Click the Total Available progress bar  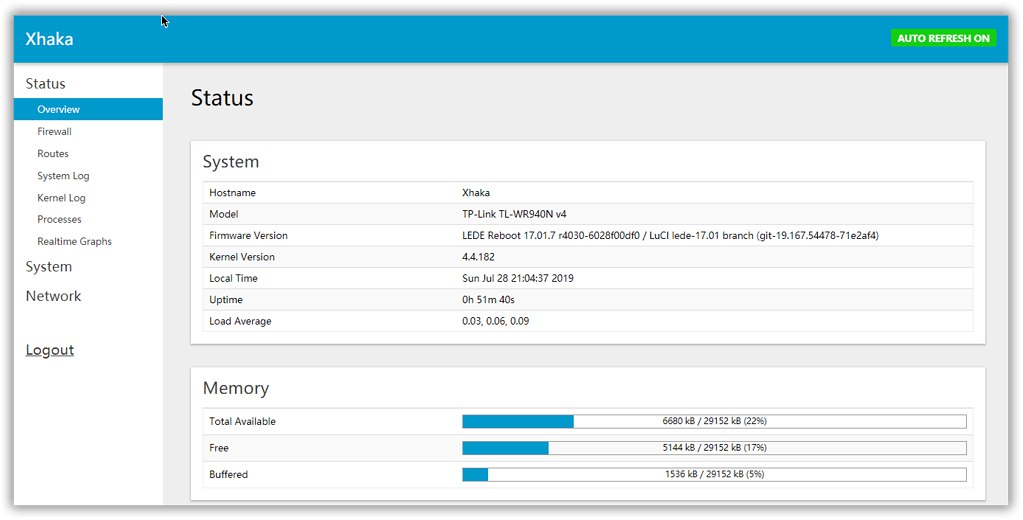click(x=714, y=421)
